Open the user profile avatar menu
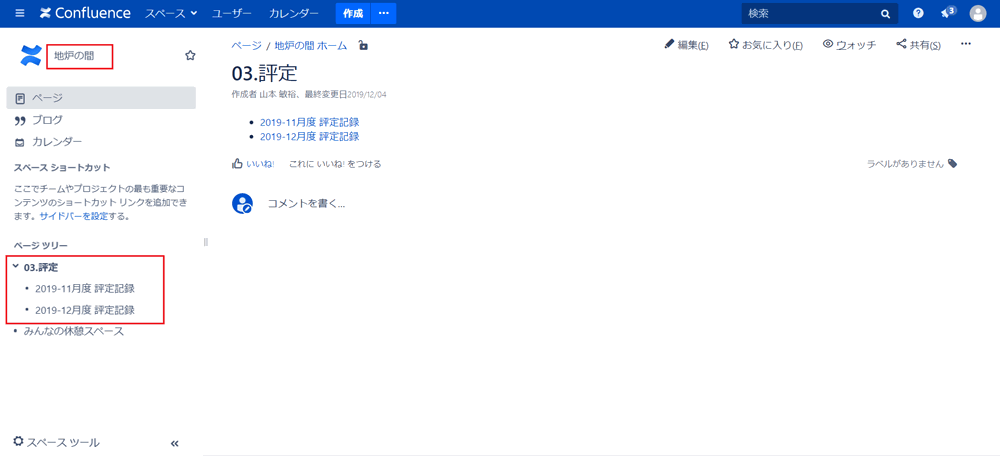This screenshot has width=1000, height=456. (978, 14)
